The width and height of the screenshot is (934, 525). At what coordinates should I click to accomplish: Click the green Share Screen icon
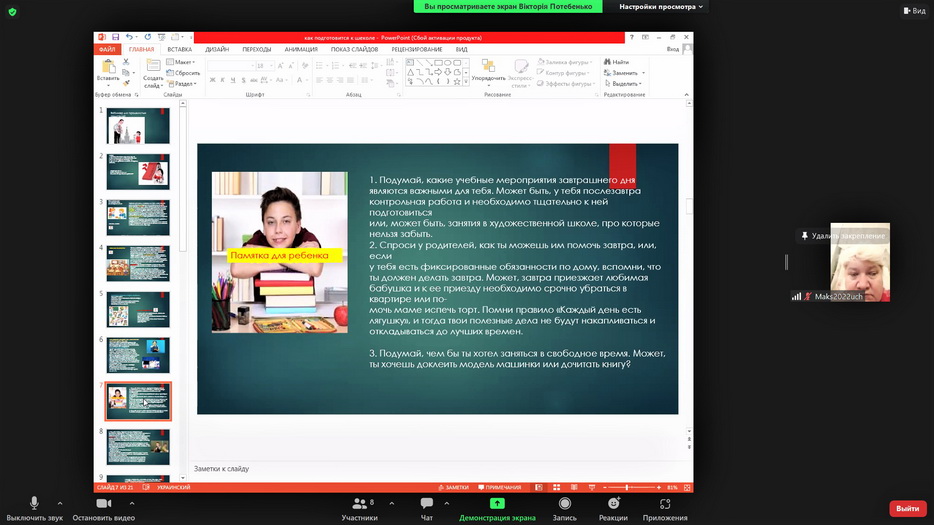497,503
